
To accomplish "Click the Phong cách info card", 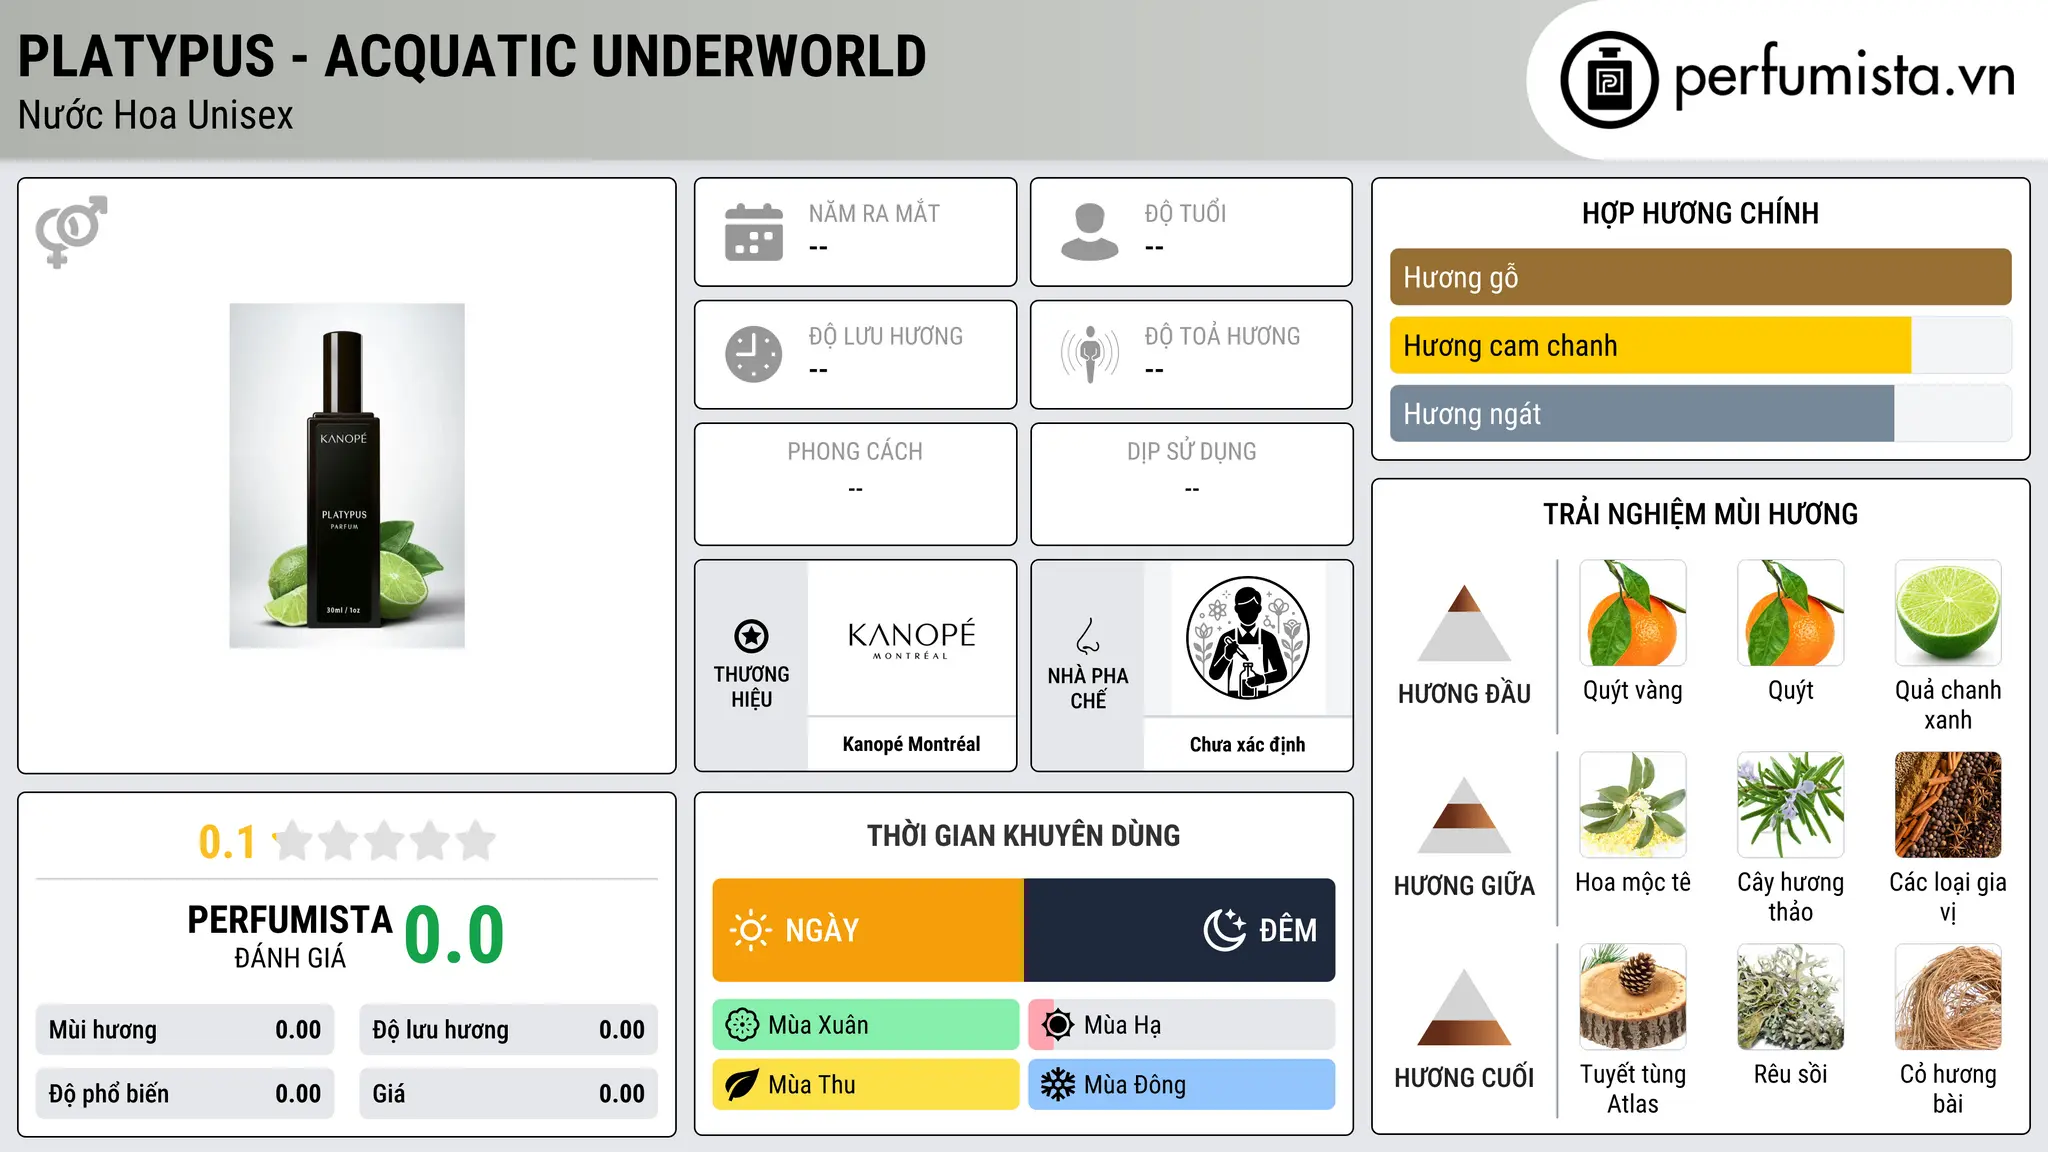I will [855, 484].
